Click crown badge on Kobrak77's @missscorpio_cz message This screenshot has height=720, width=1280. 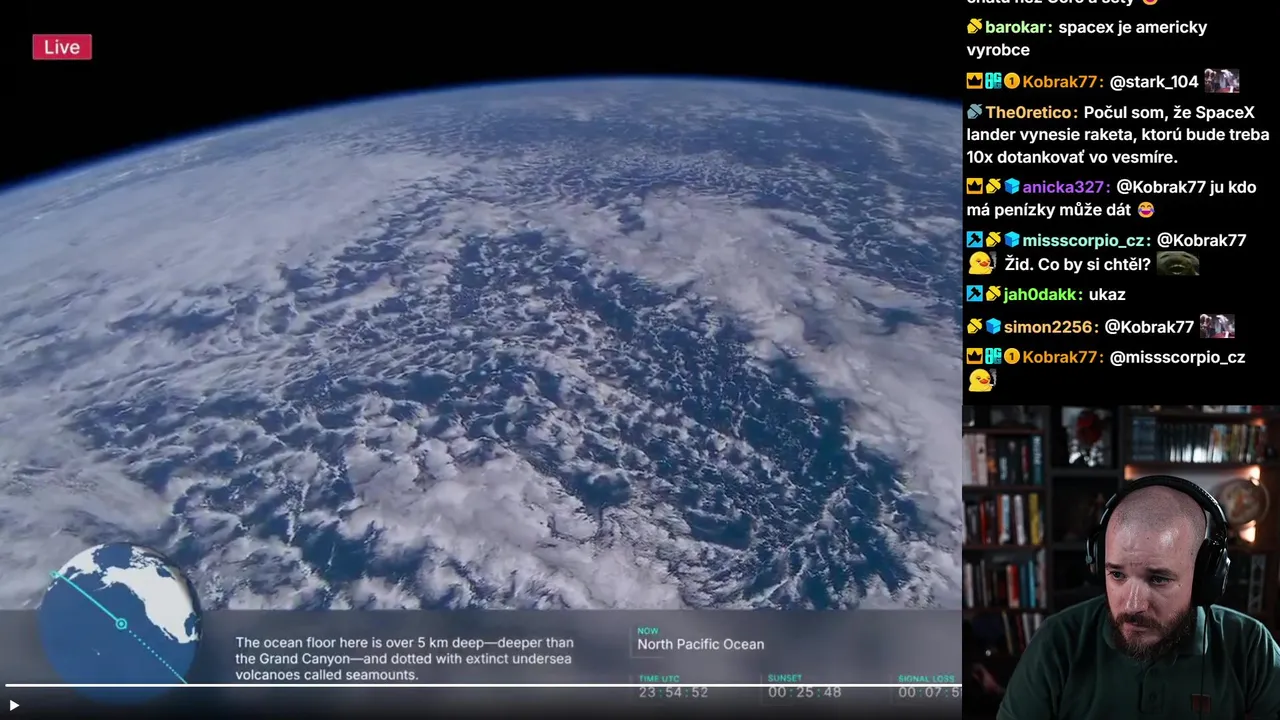[974, 357]
